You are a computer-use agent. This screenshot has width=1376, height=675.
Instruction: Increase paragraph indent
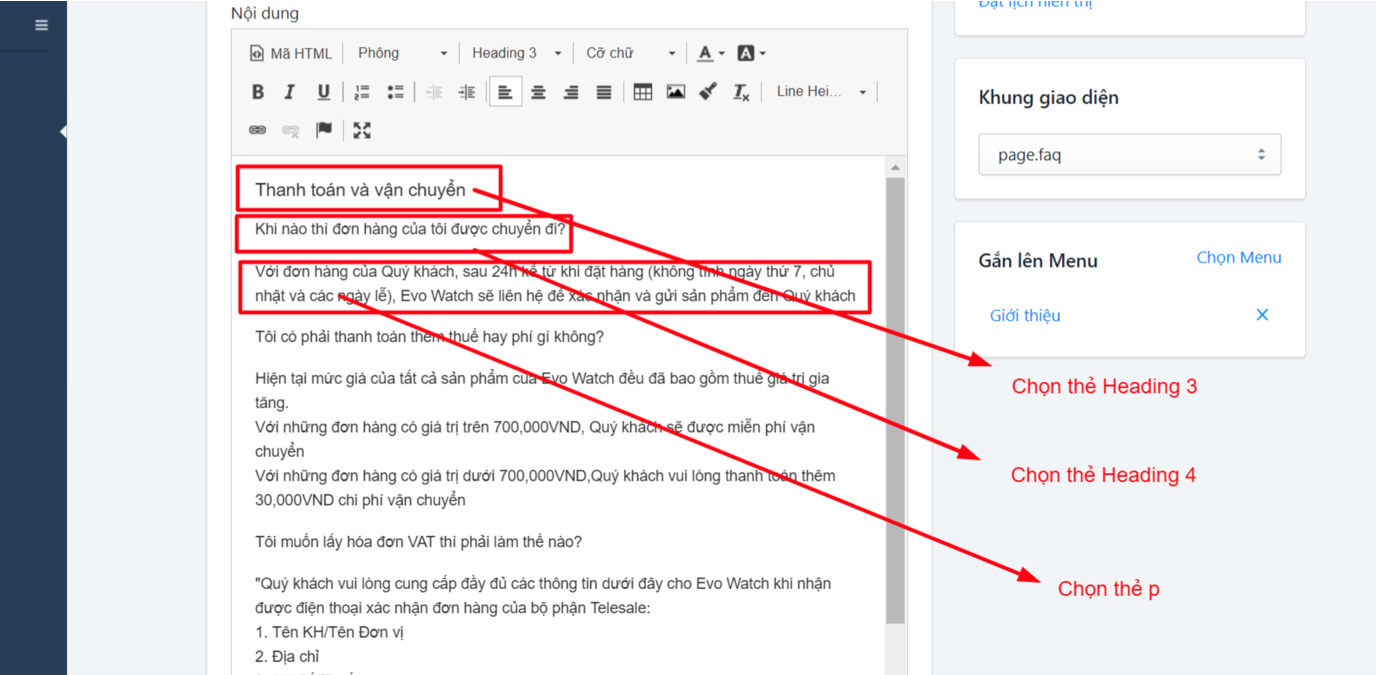point(467,92)
